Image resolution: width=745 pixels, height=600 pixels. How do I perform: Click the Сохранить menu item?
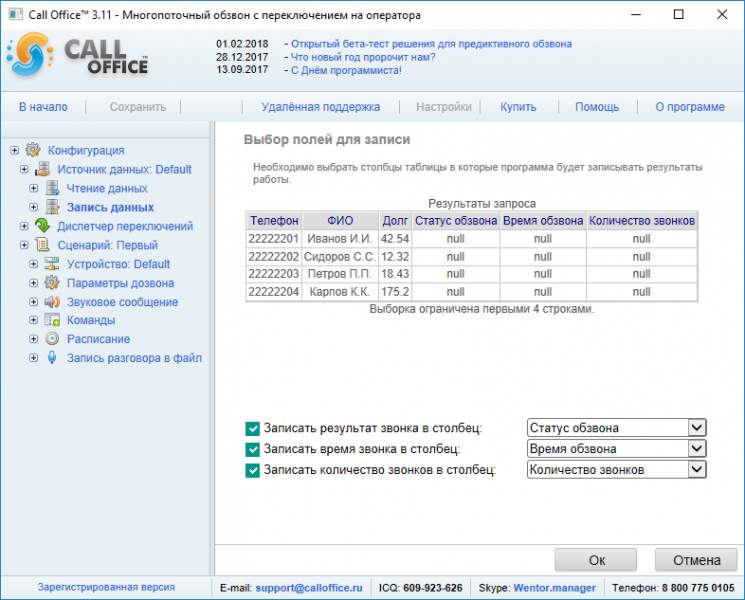[138, 107]
